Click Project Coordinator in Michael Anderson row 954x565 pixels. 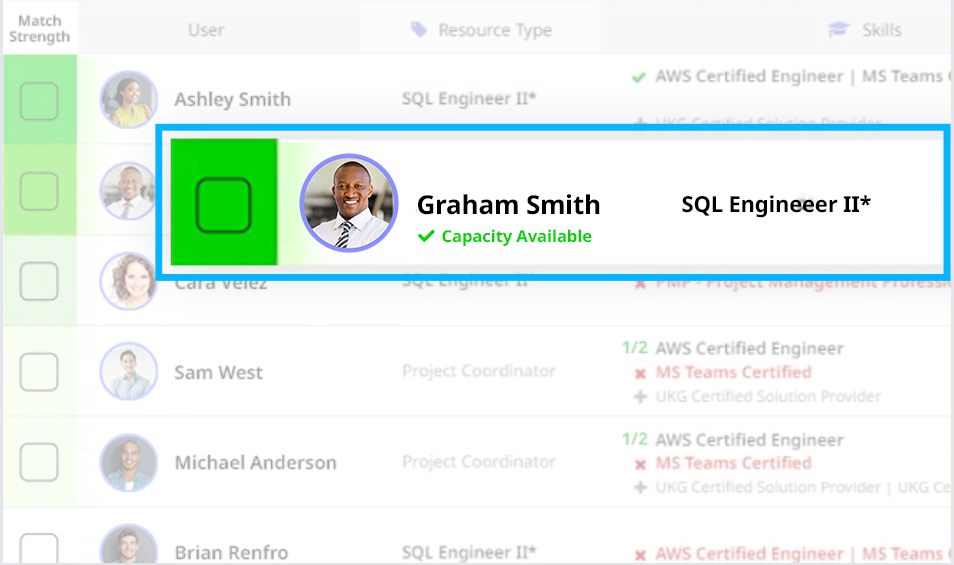click(478, 462)
